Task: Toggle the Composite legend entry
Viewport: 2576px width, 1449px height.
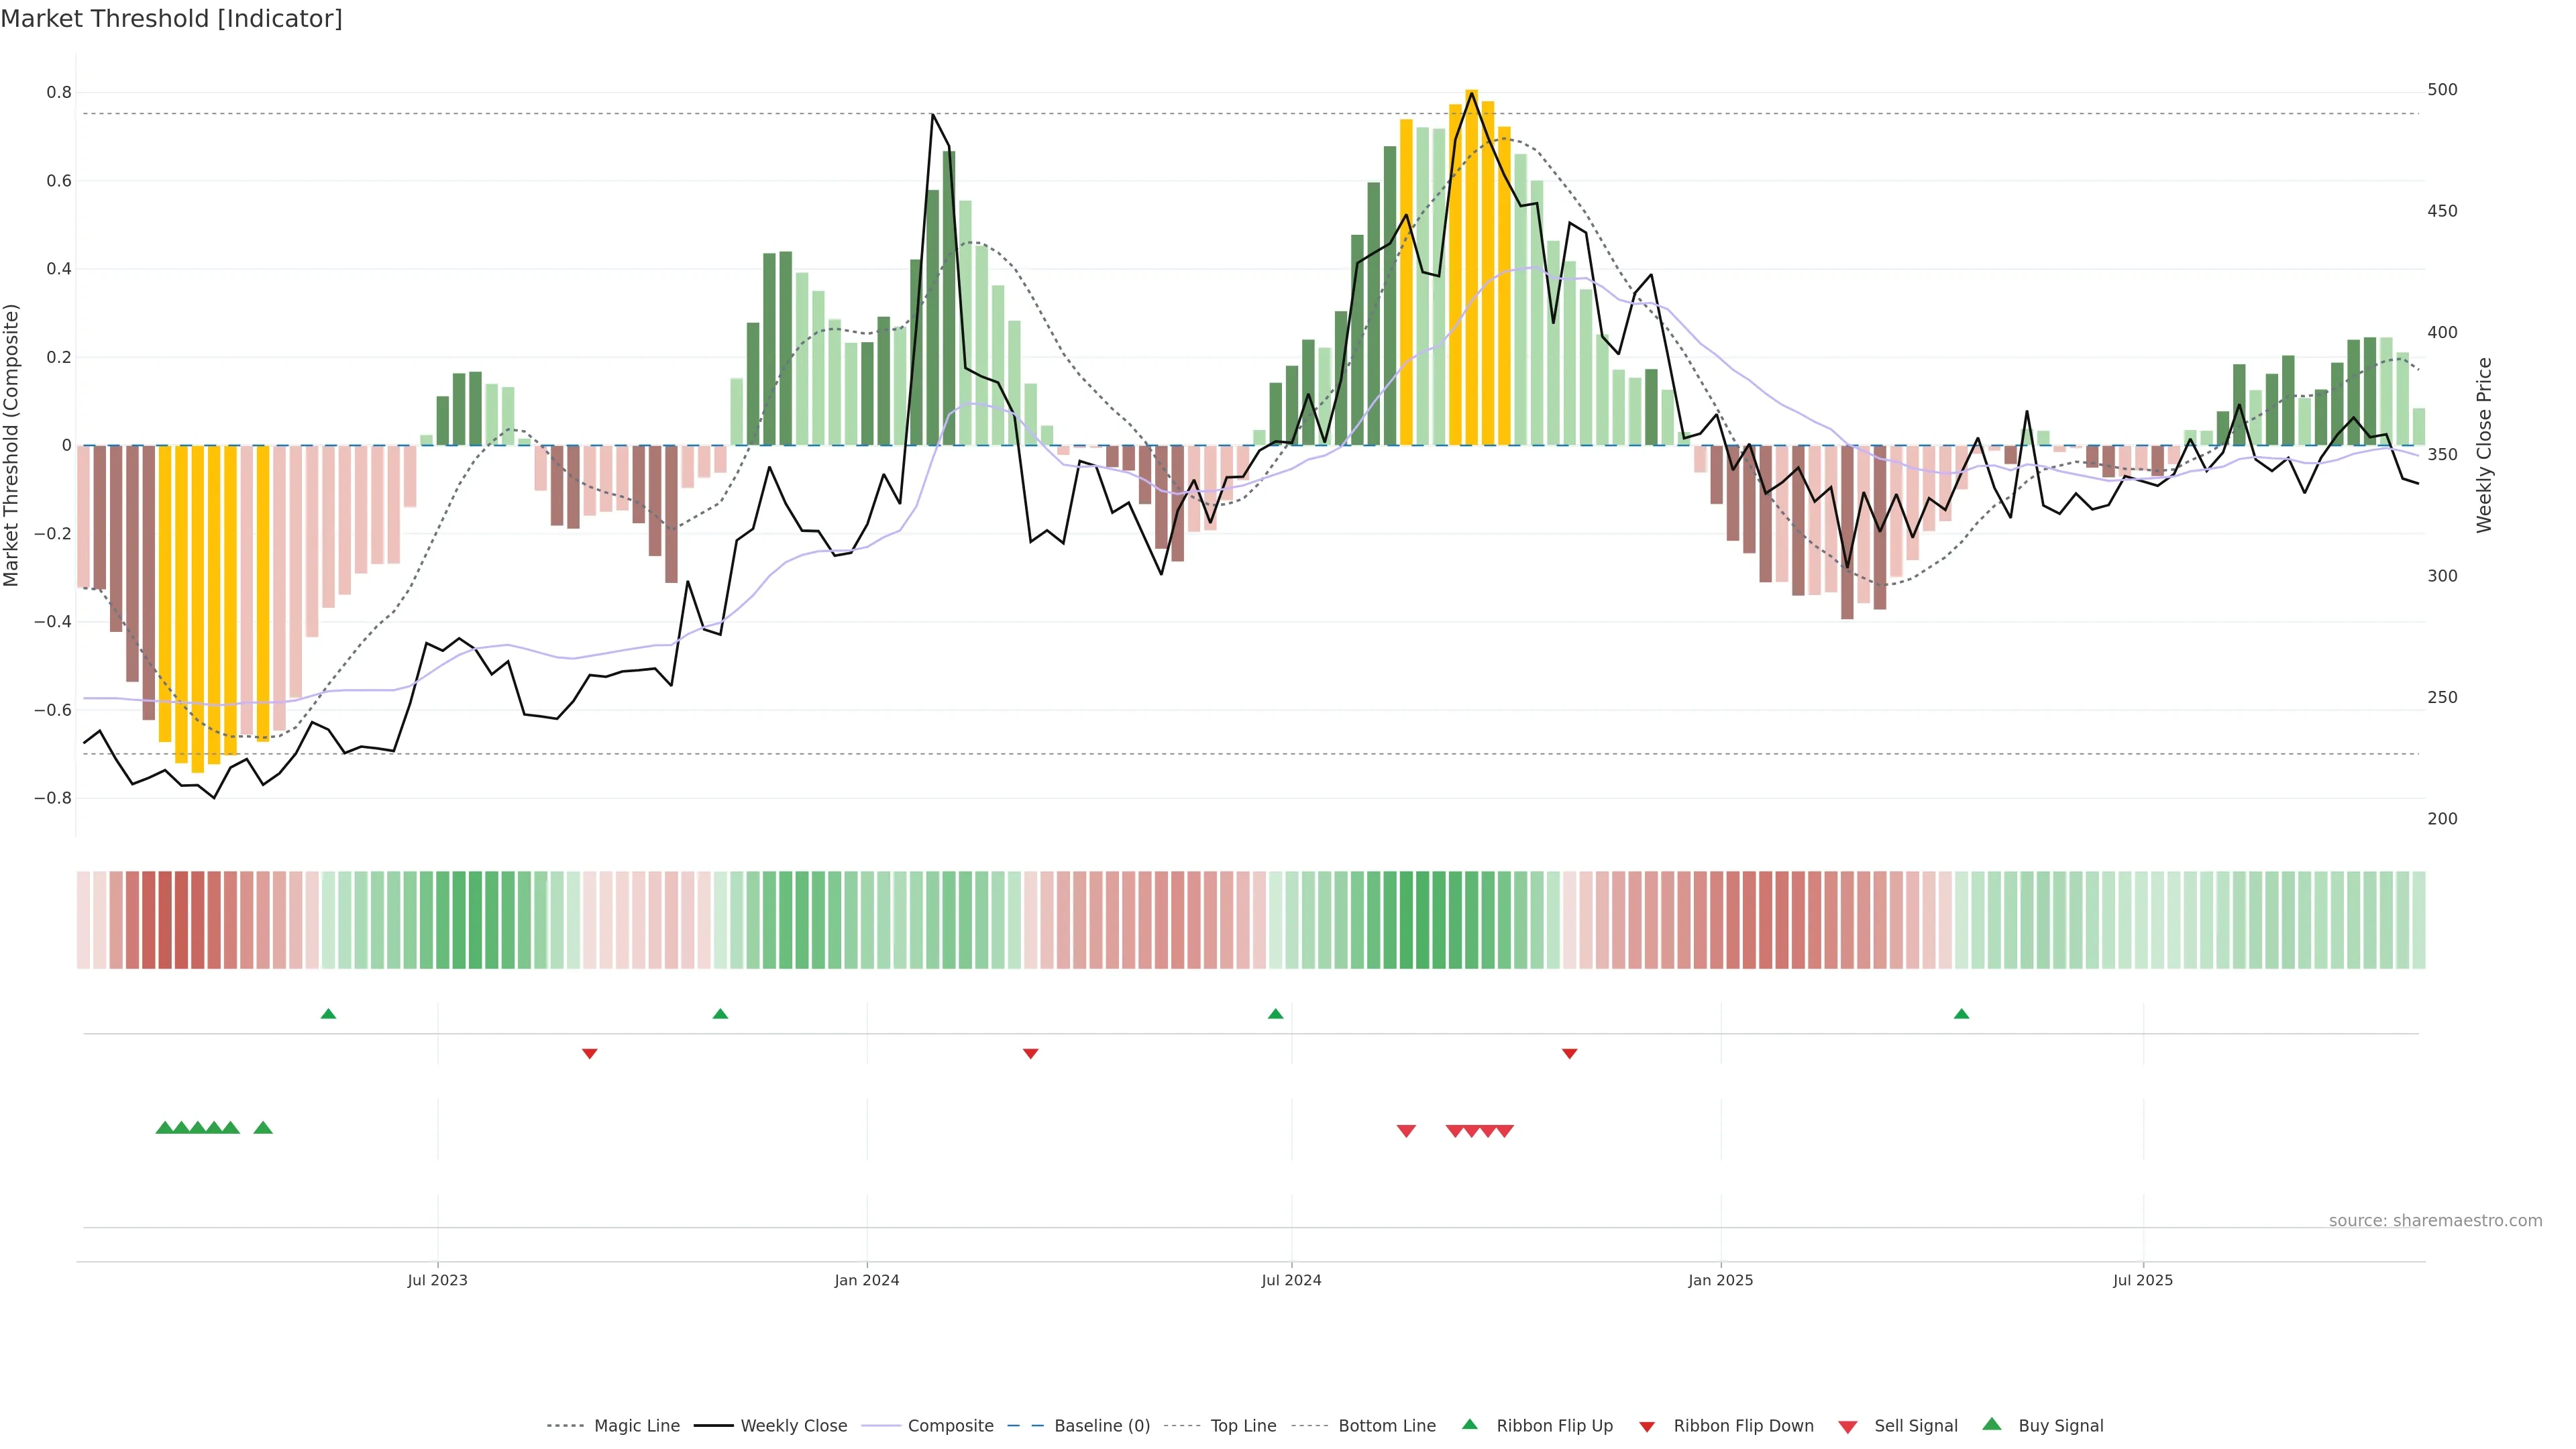Action: click(950, 1426)
